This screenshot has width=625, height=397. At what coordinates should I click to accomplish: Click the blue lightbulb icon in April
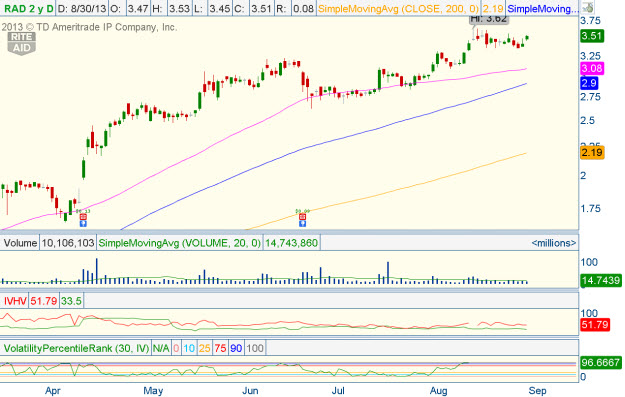coord(83,224)
